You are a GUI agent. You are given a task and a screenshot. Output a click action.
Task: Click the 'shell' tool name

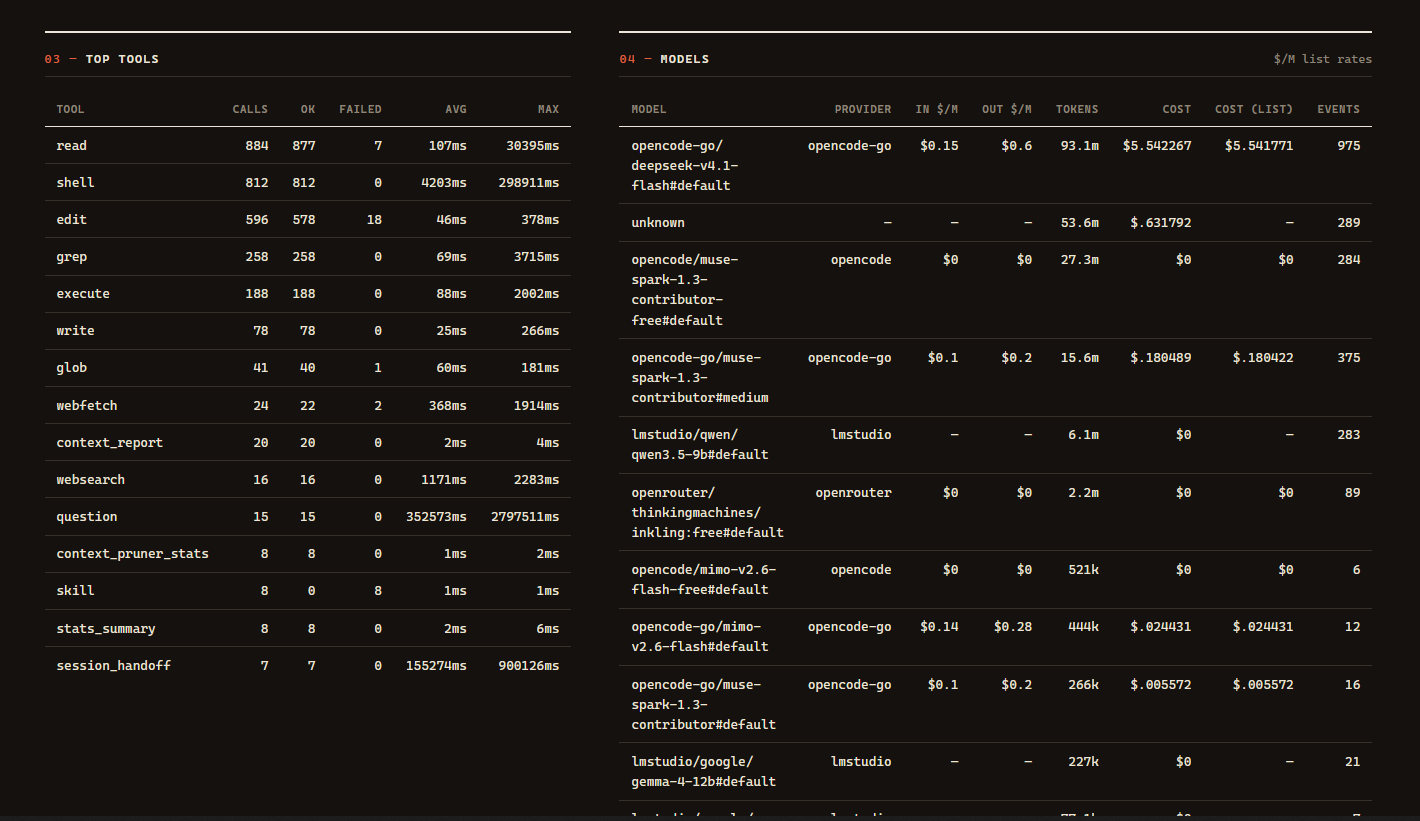click(x=76, y=183)
